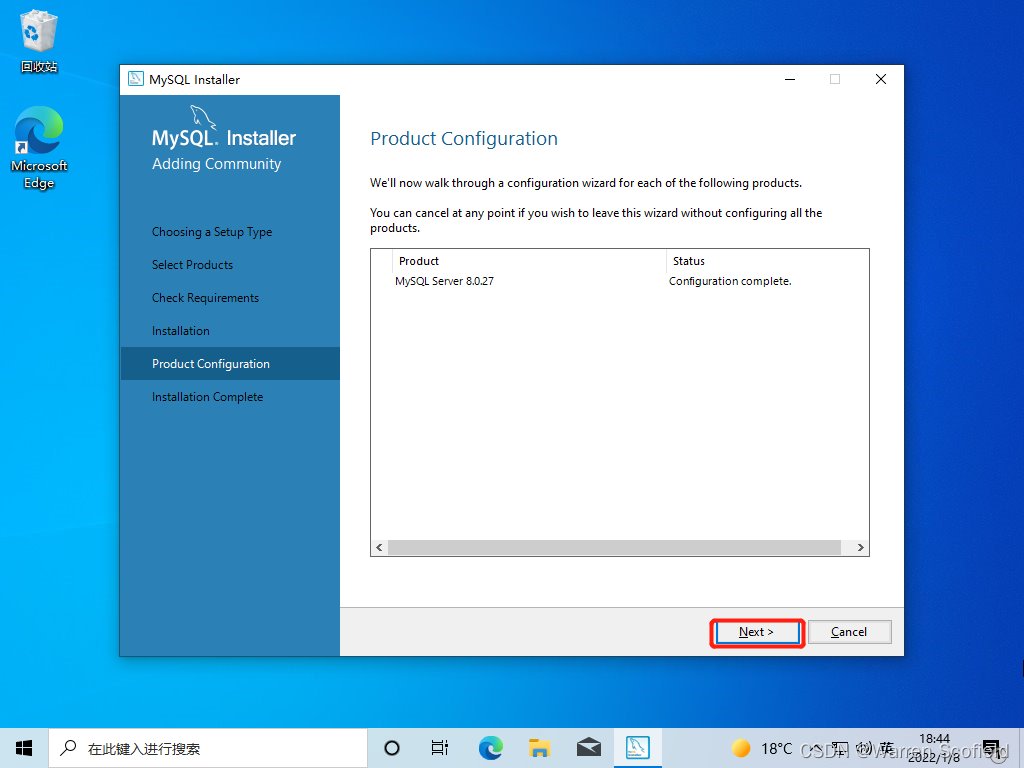The image size is (1024, 768).
Task: Click the Configuration complete status text
Action: pyautogui.click(x=730, y=281)
